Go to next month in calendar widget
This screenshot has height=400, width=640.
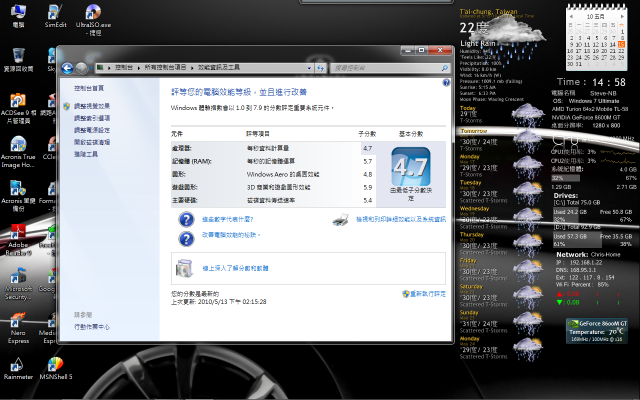(x=622, y=17)
